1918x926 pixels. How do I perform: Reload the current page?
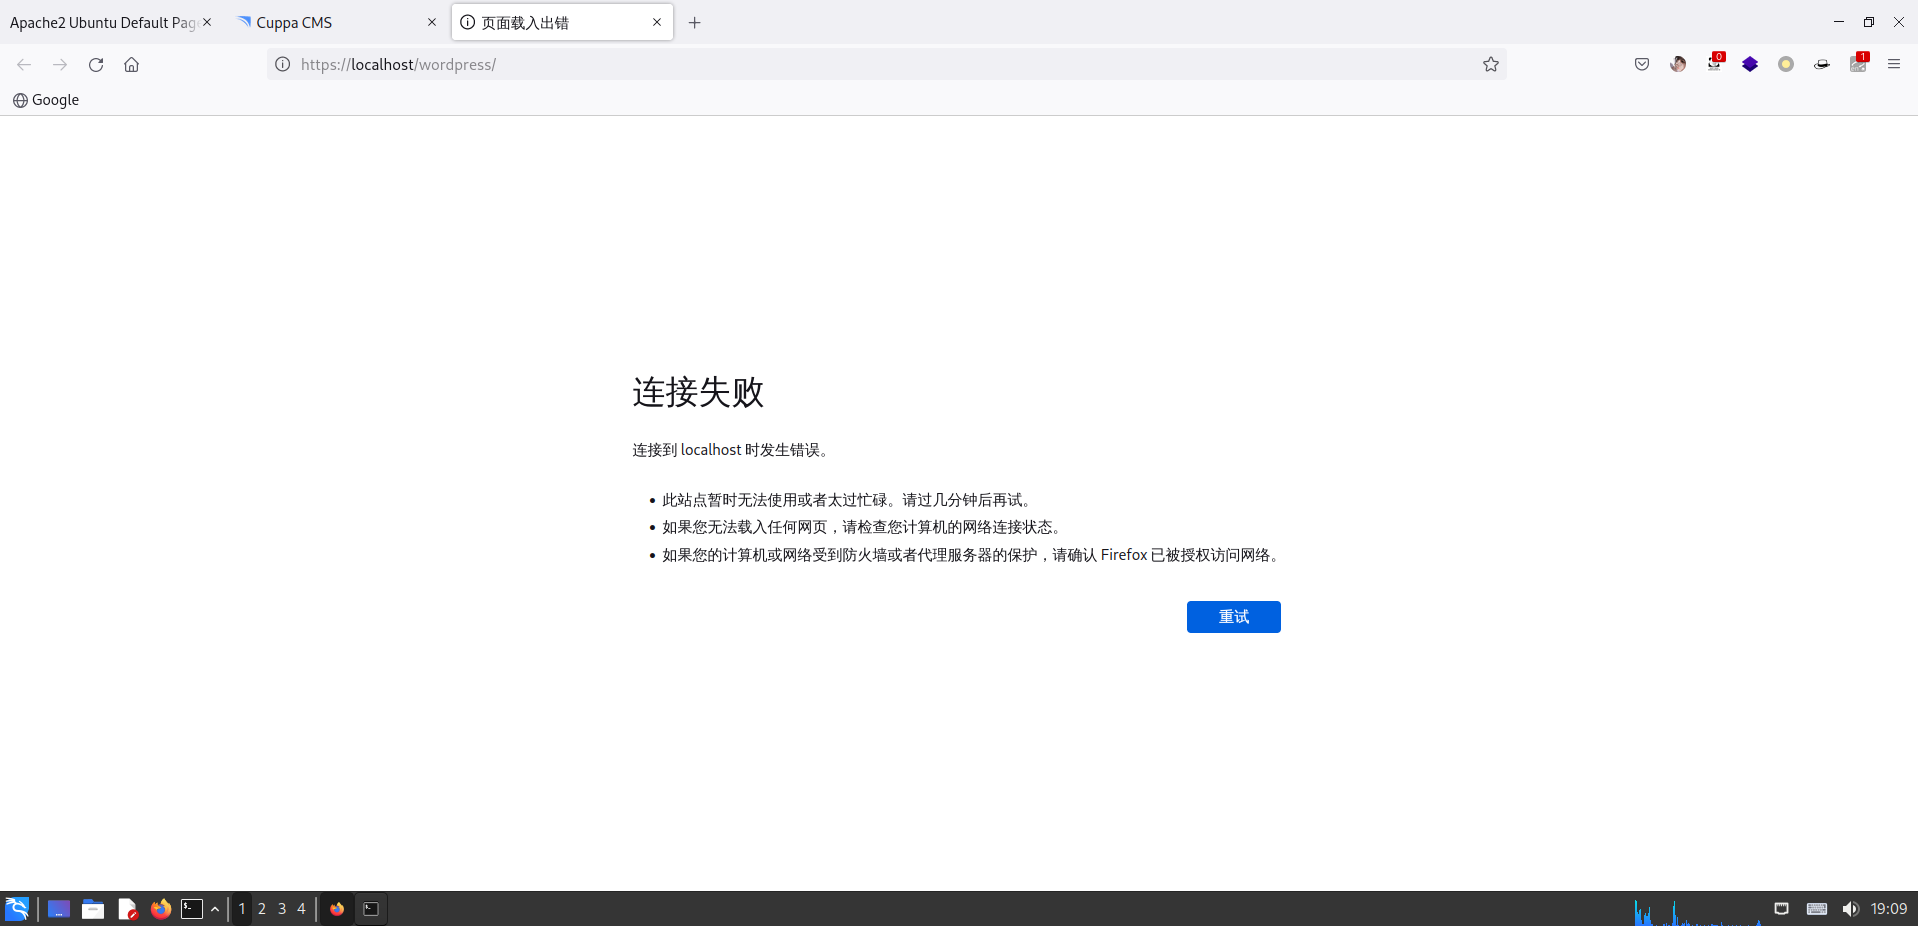(96, 64)
